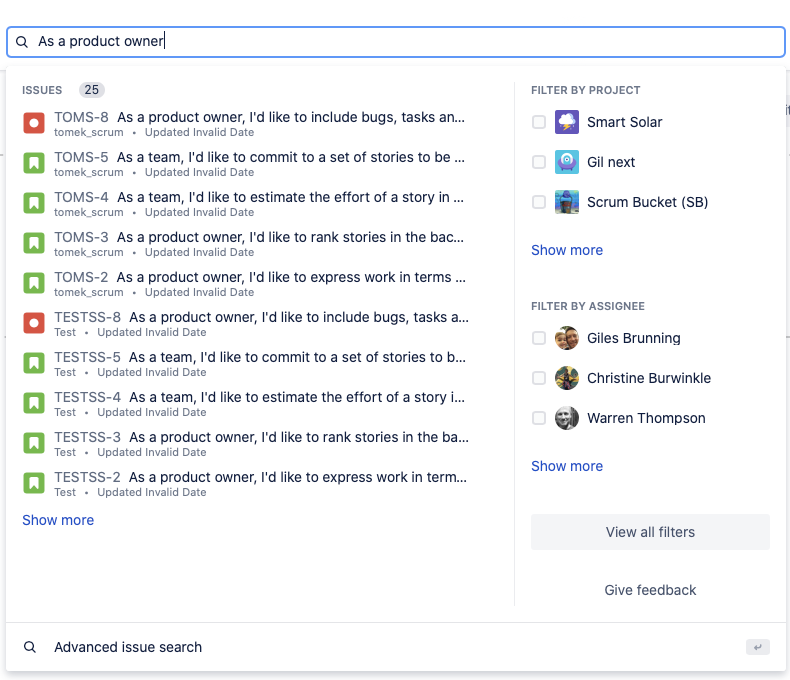The width and height of the screenshot is (790, 680).
Task: Click the Giles Brunning name label
Action: pyautogui.click(x=633, y=338)
